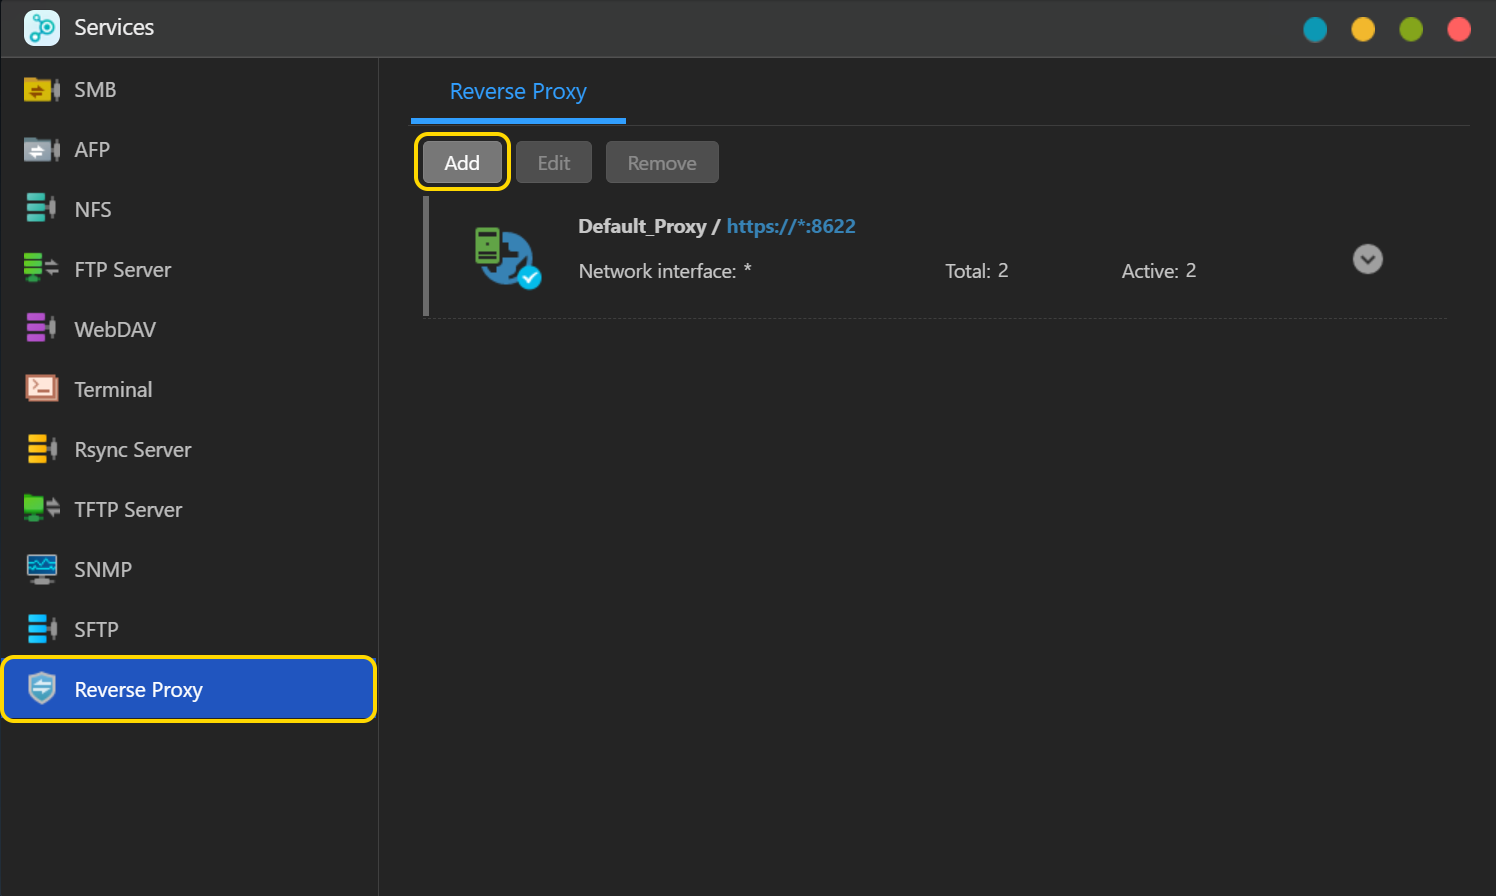Click the 'Network interface: *' text
The height and width of the screenshot is (896, 1496).
pyautogui.click(x=665, y=271)
